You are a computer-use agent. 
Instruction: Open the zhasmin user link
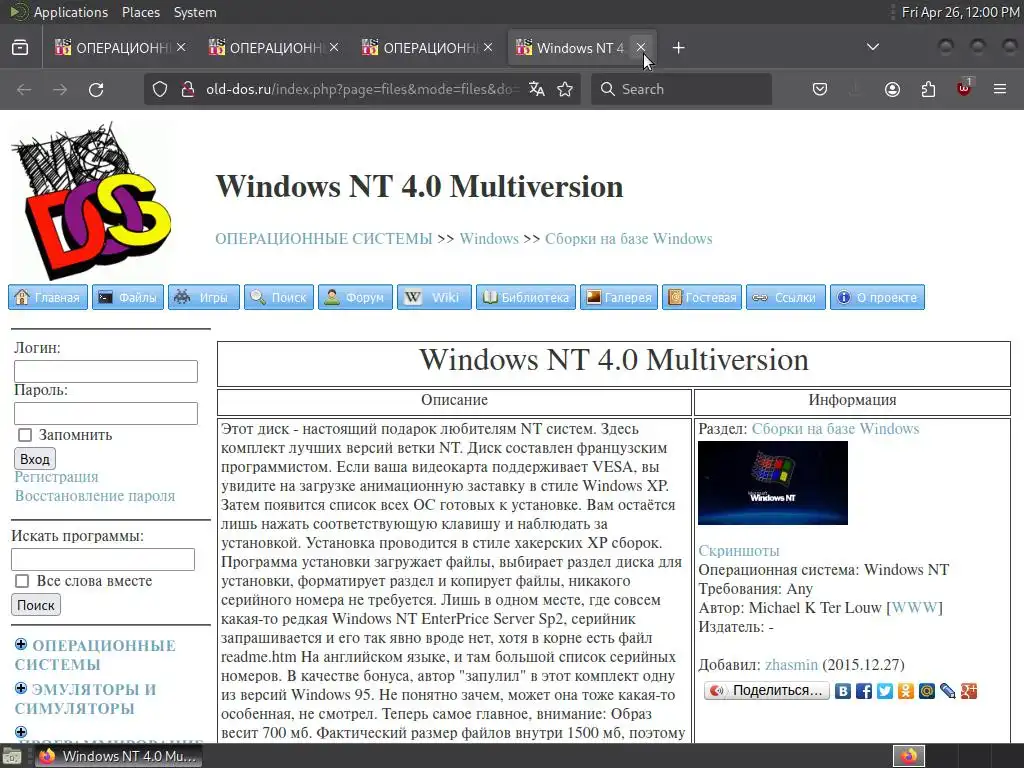791,664
